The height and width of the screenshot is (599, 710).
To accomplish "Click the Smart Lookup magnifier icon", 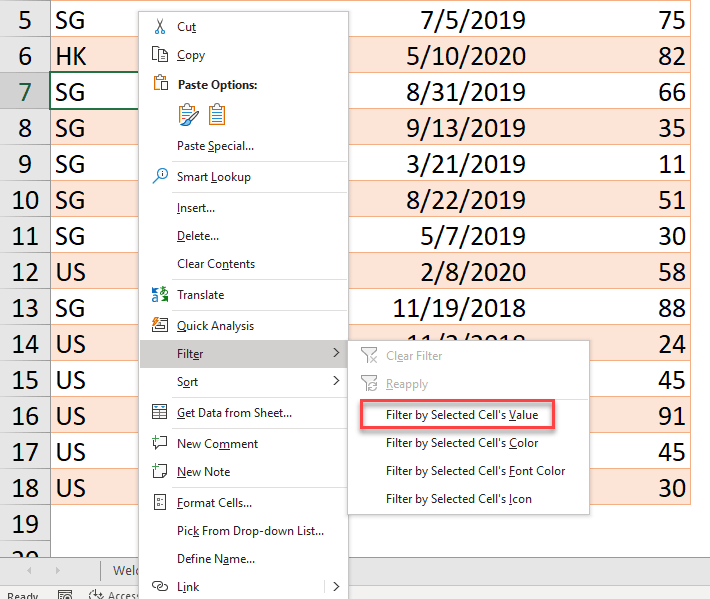I will [x=159, y=177].
